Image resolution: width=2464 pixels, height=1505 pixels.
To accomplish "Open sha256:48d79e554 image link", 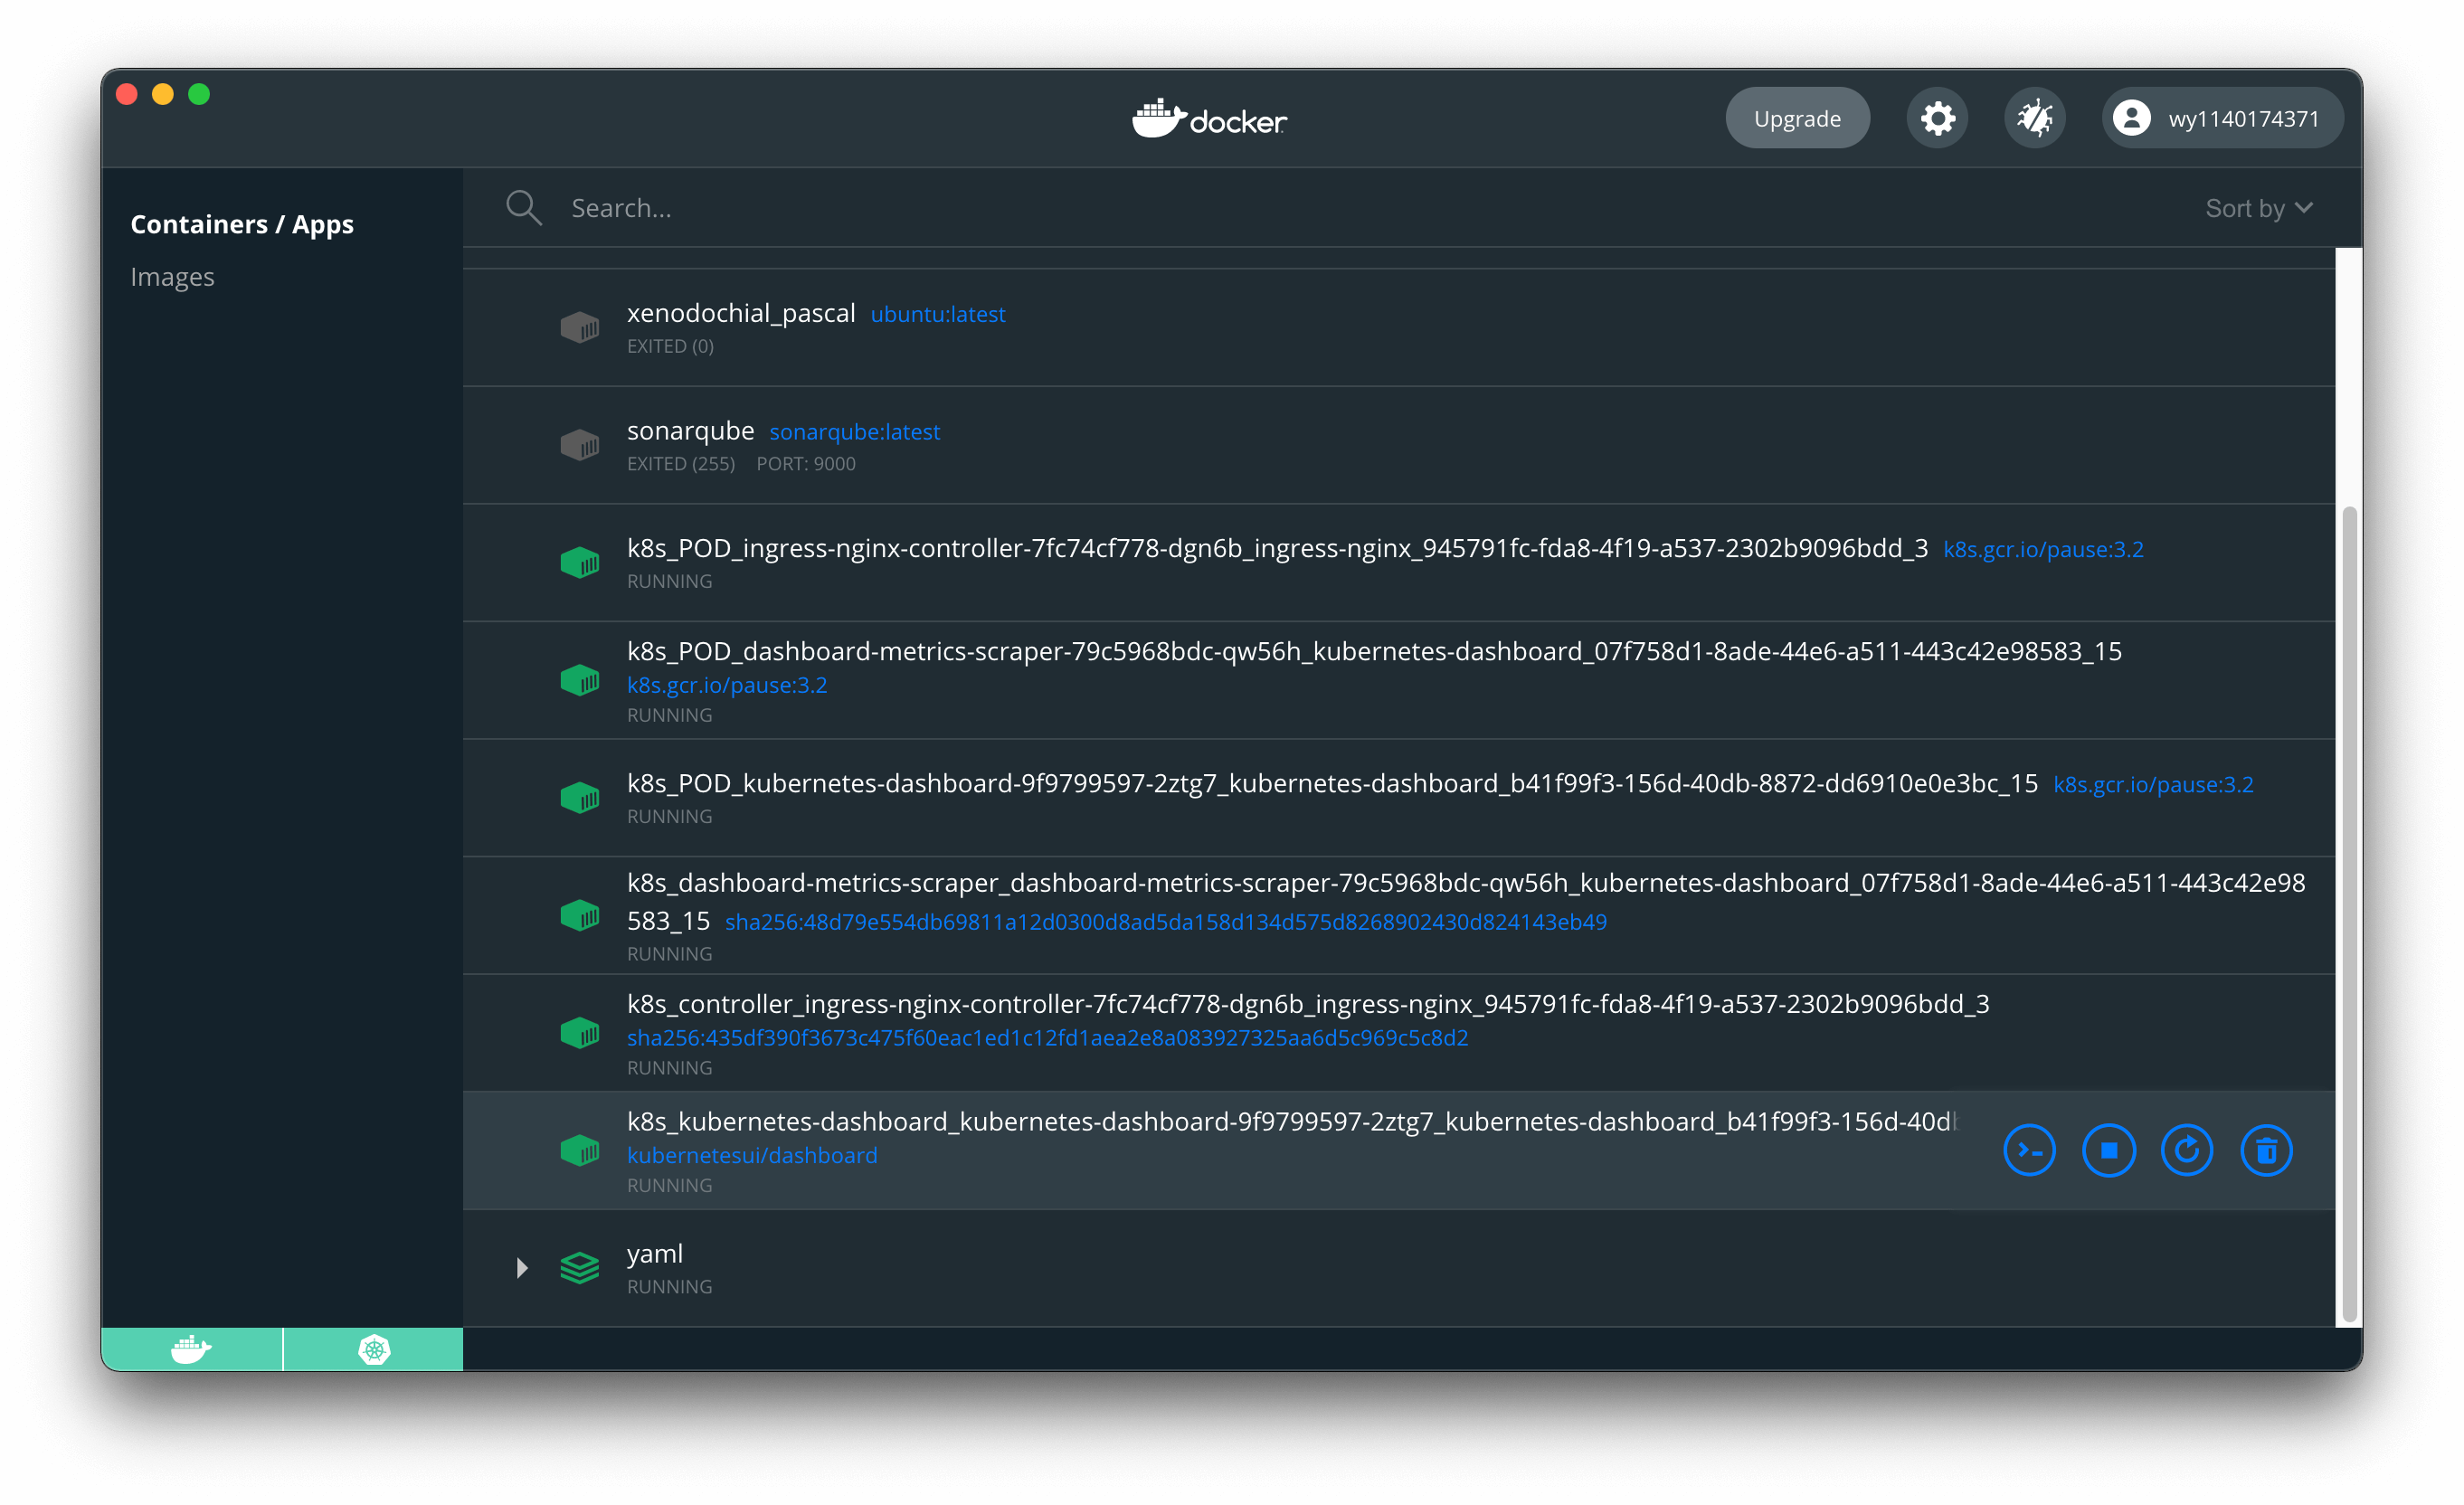I will coord(1166,921).
